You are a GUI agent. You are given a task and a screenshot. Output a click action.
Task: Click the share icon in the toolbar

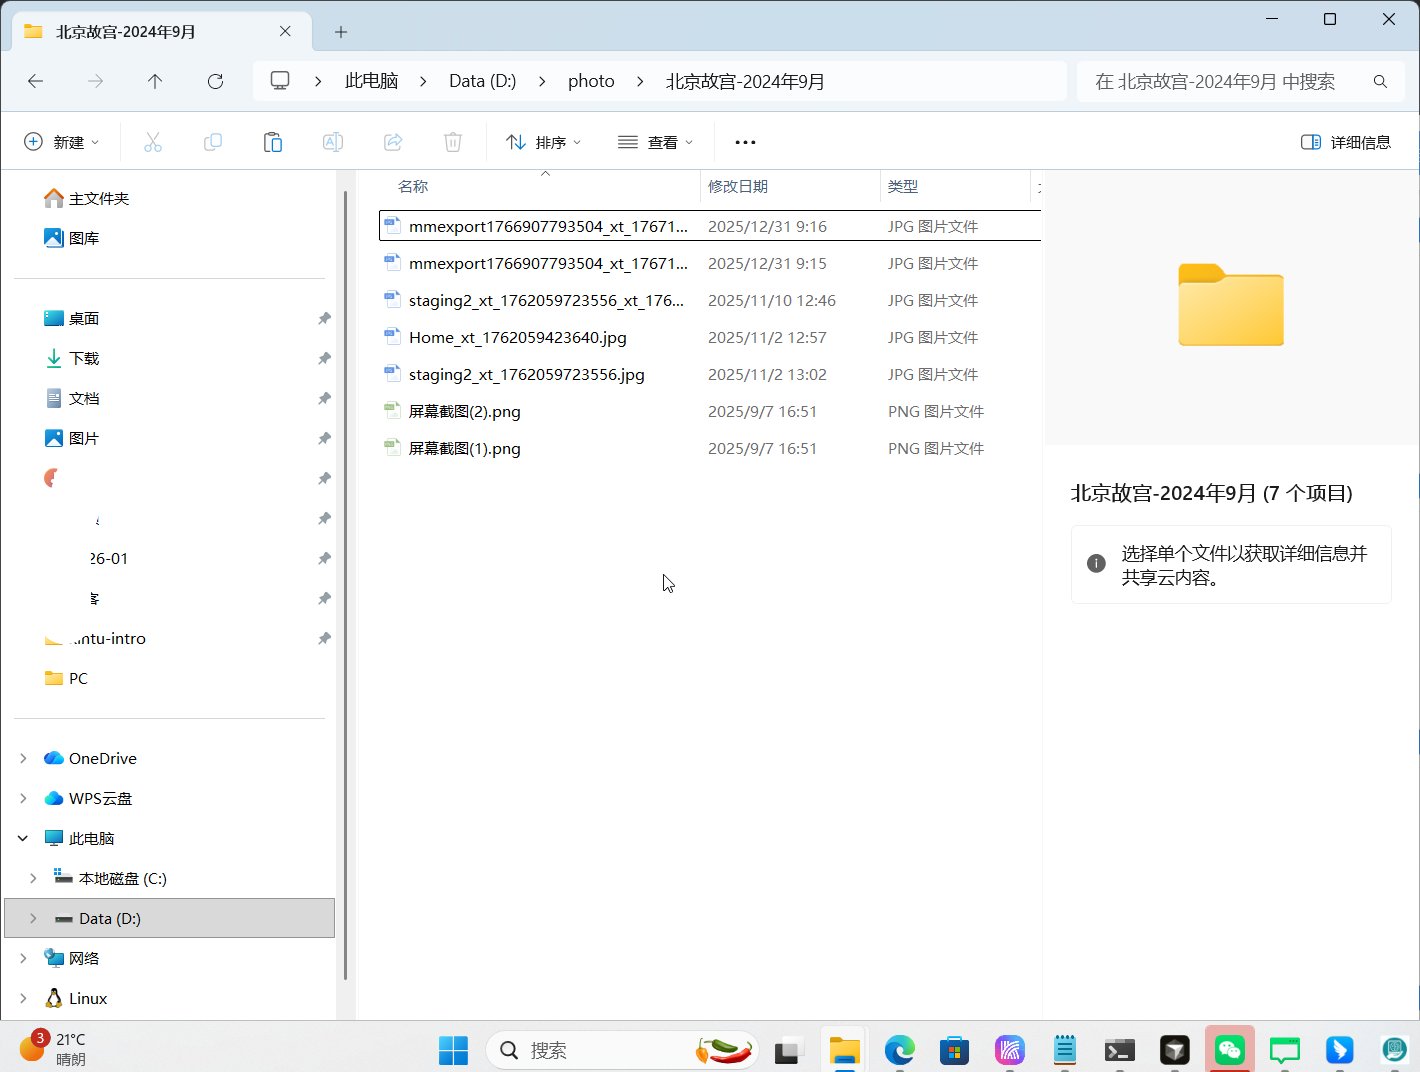[393, 142]
